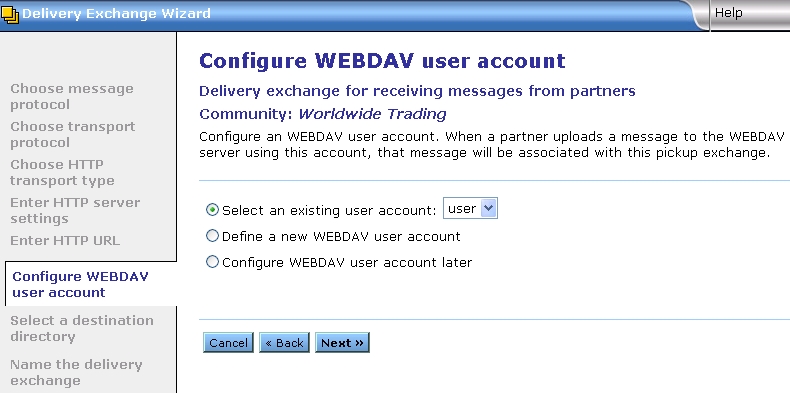
Task: Click the Cancel button
Action: [228, 343]
